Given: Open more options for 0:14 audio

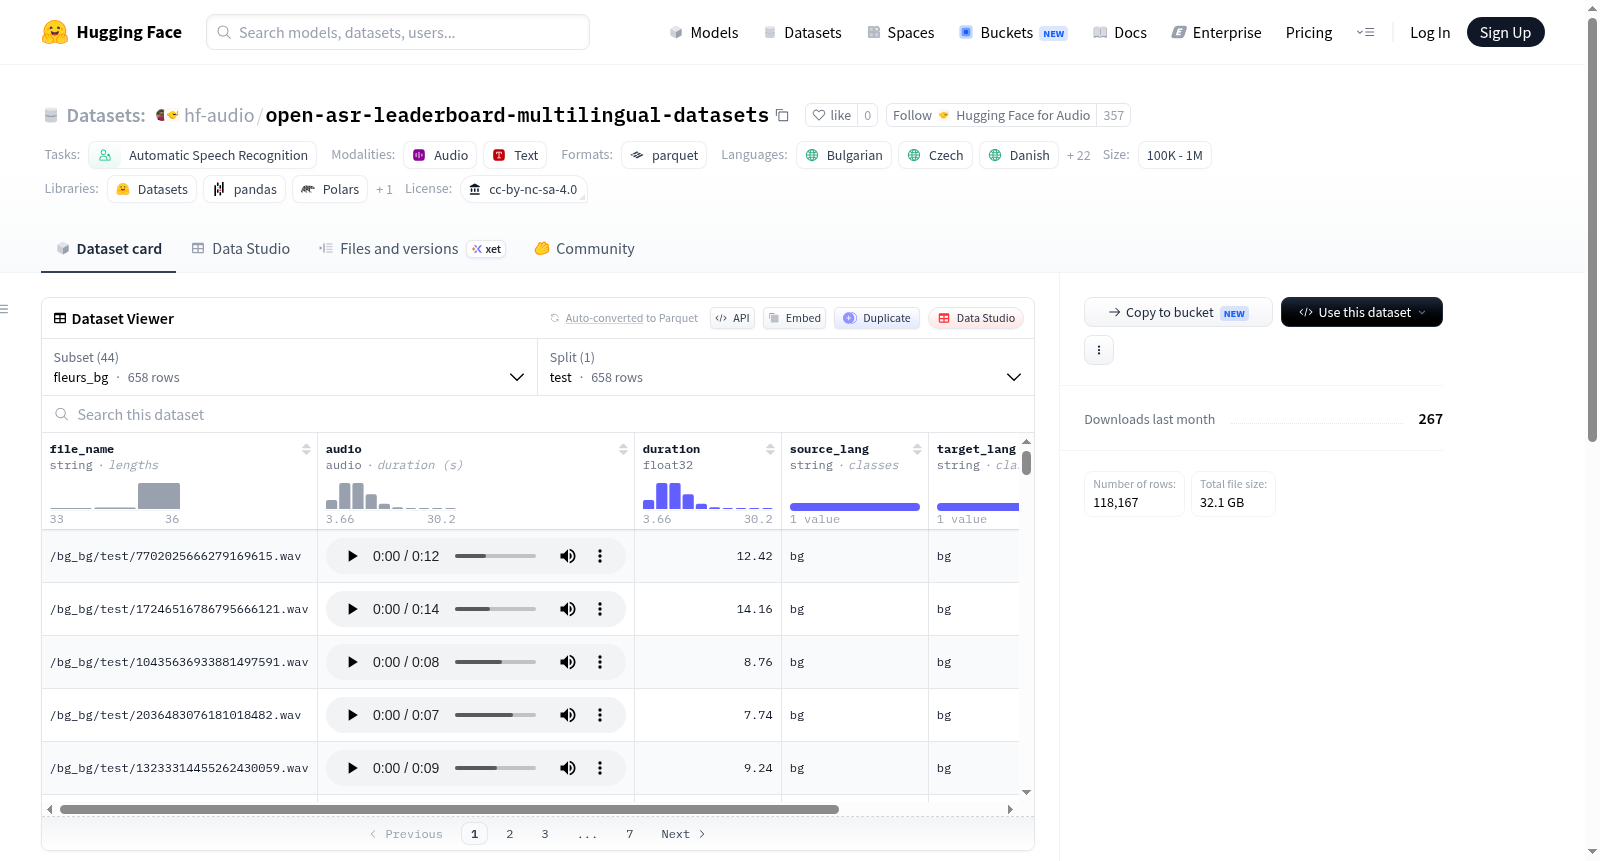Looking at the screenshot, I should (600, 609).
